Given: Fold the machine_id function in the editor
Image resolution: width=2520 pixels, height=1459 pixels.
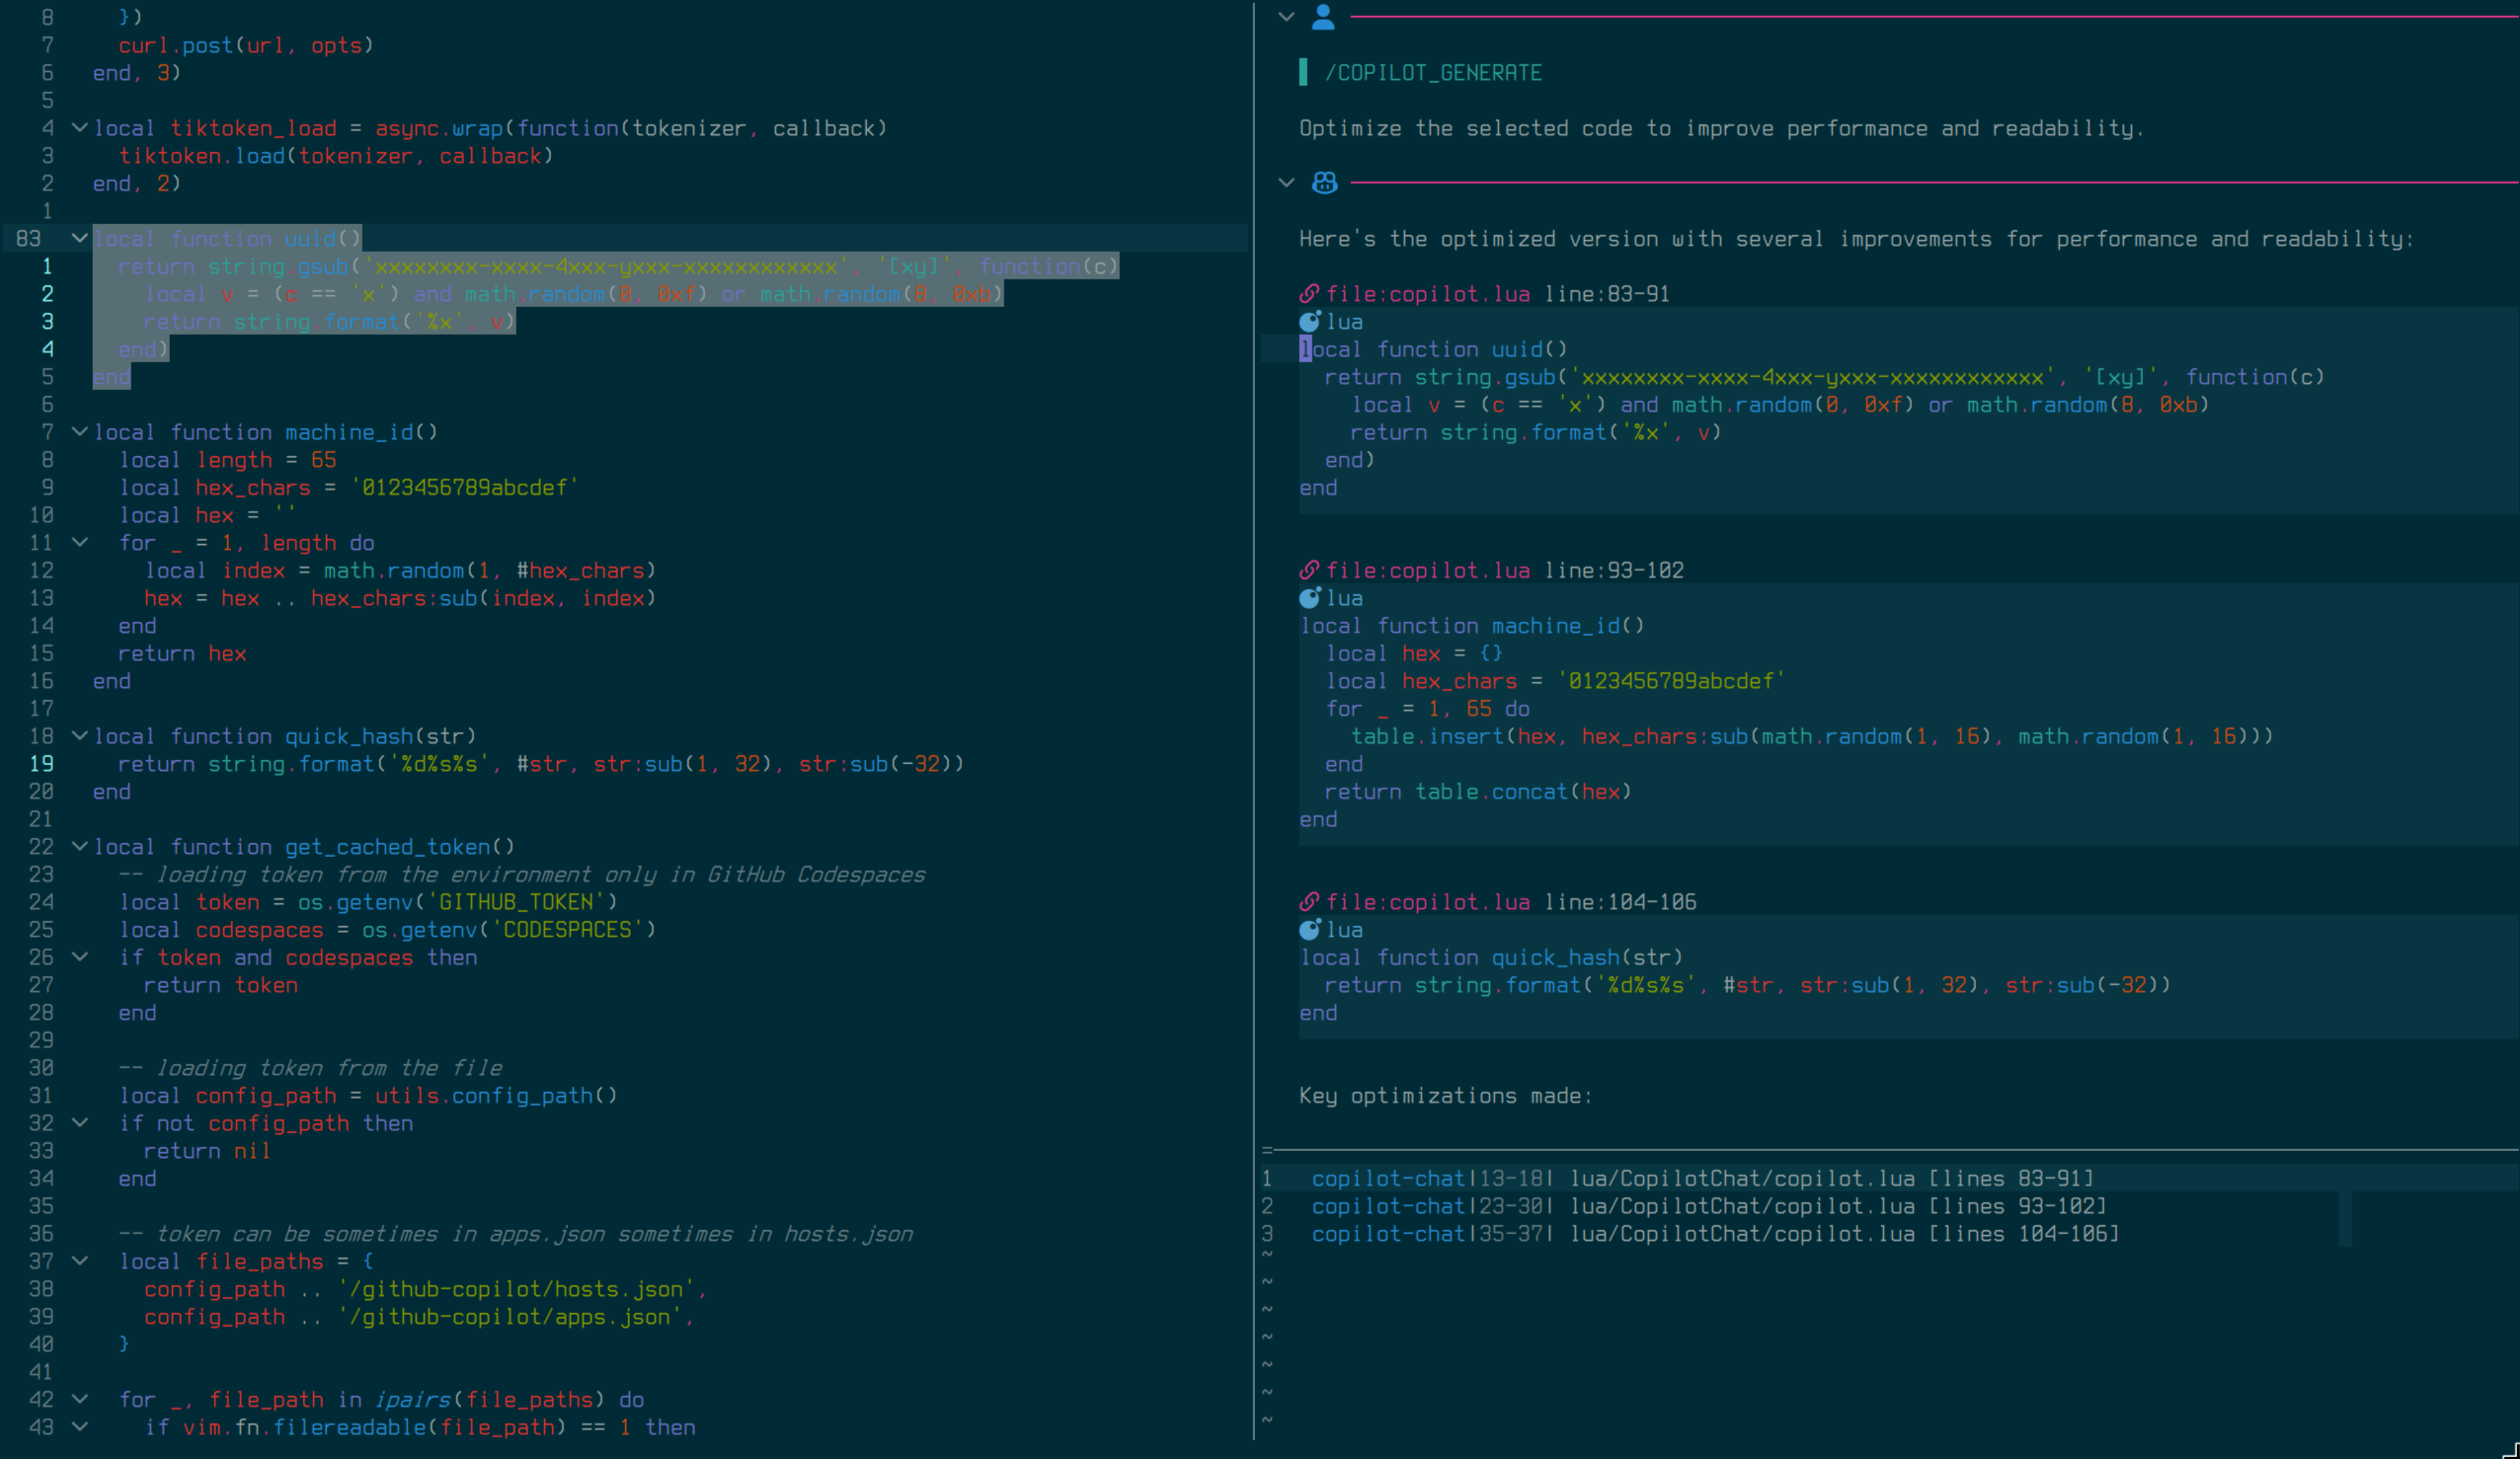Looking at the screenshot, I should (x=79, y=431).
